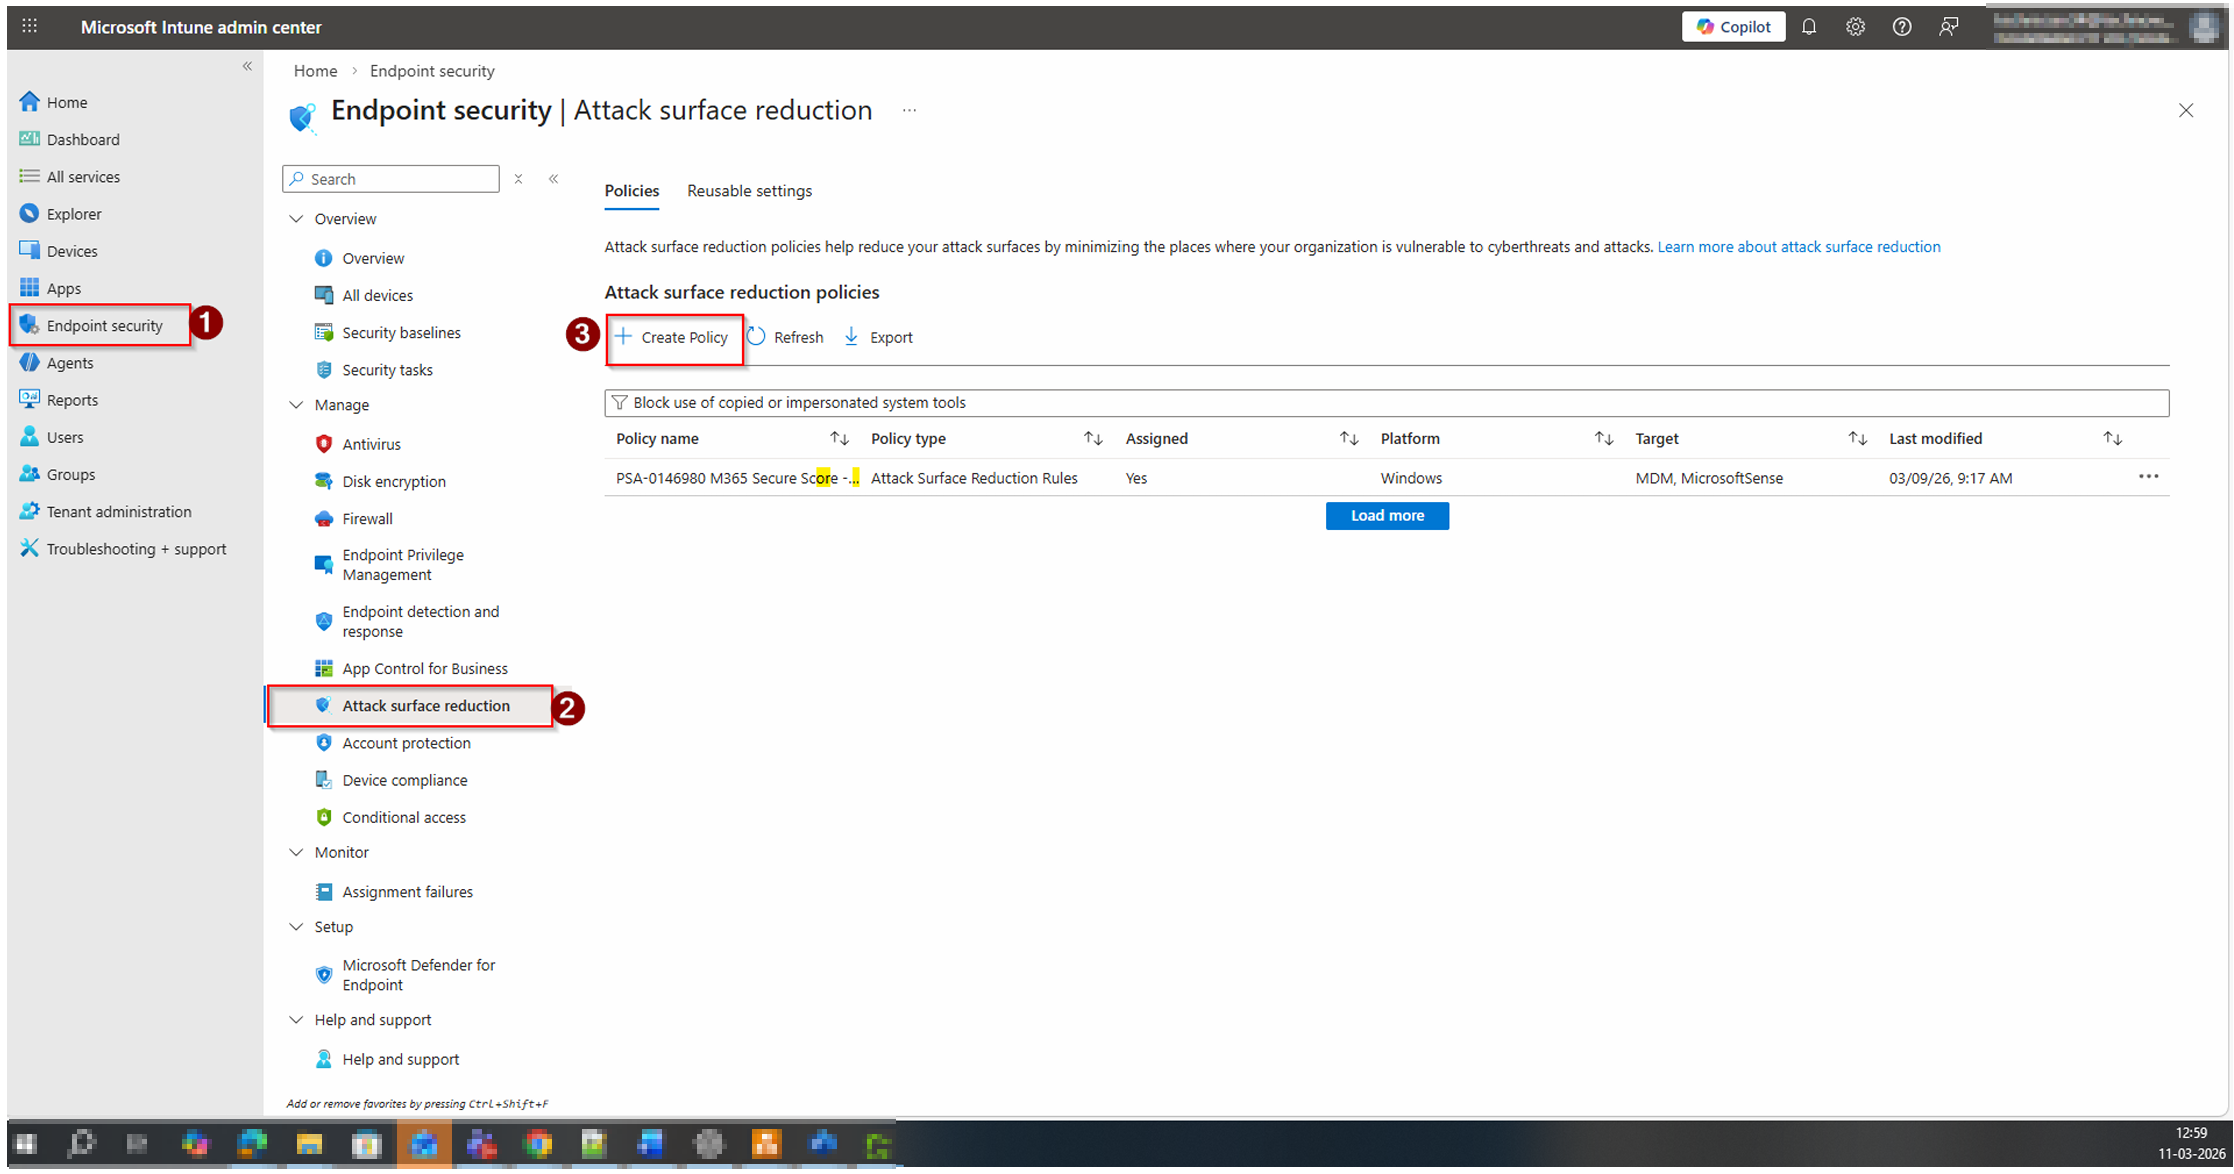Open the ellipsis menu beside page title

[908, 111]
